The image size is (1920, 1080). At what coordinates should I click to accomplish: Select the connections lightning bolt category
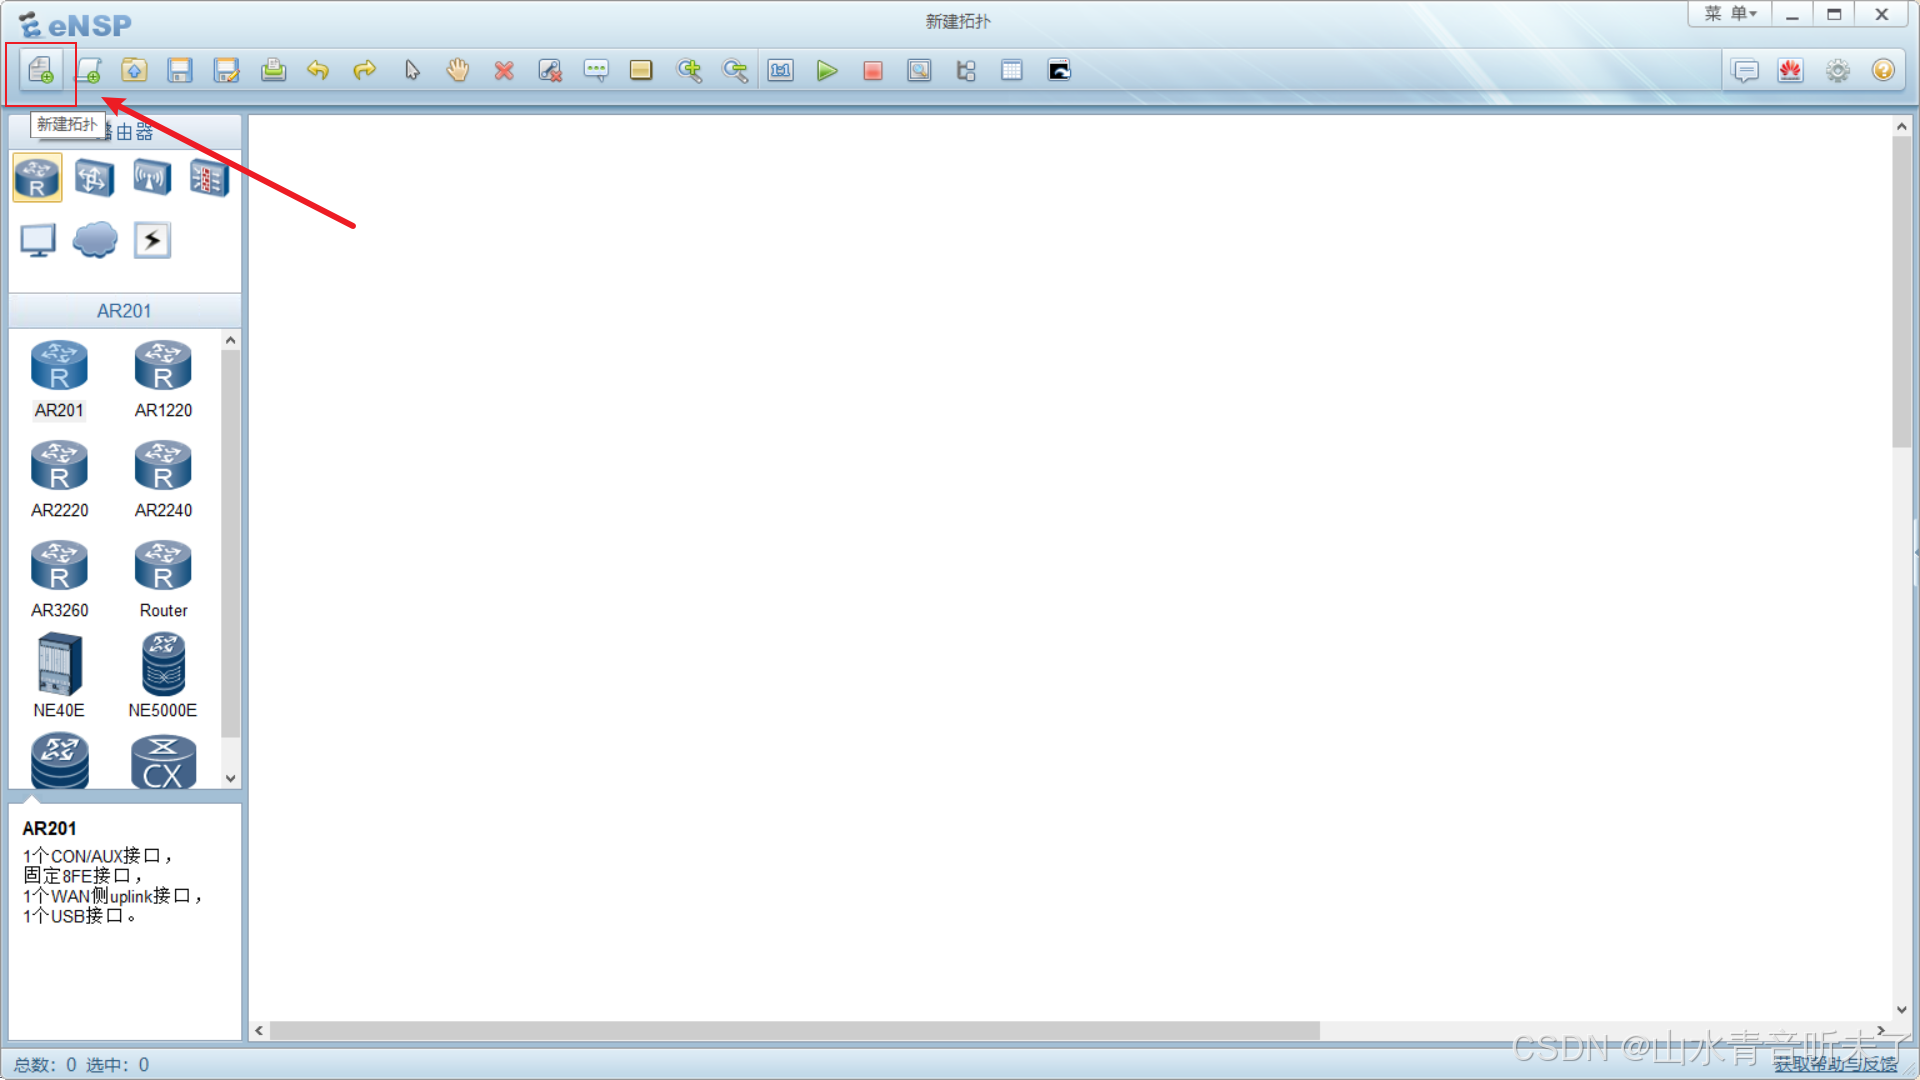[152, 240]
